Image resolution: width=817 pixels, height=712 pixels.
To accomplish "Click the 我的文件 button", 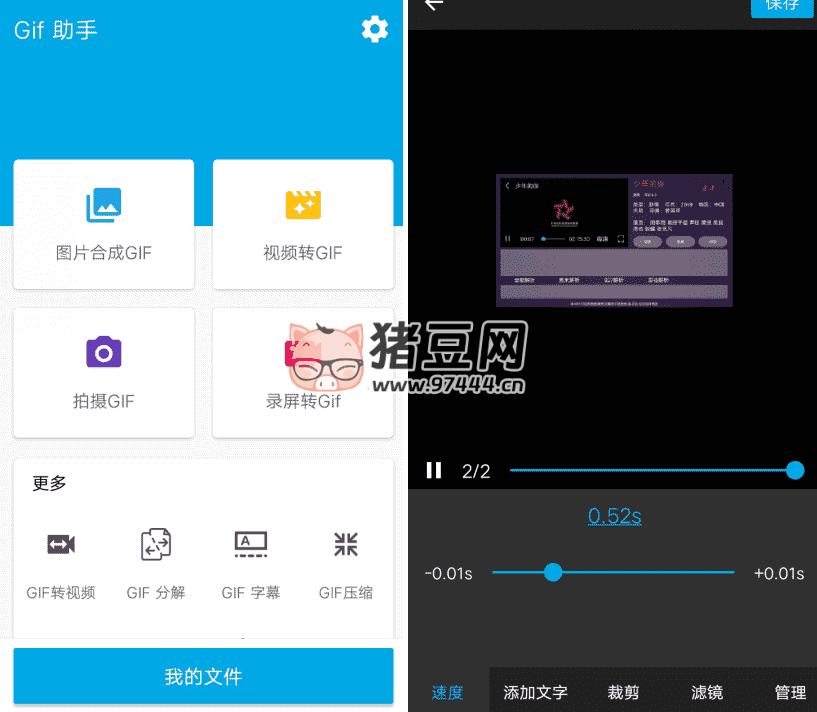I will click(x=203, y=677).
